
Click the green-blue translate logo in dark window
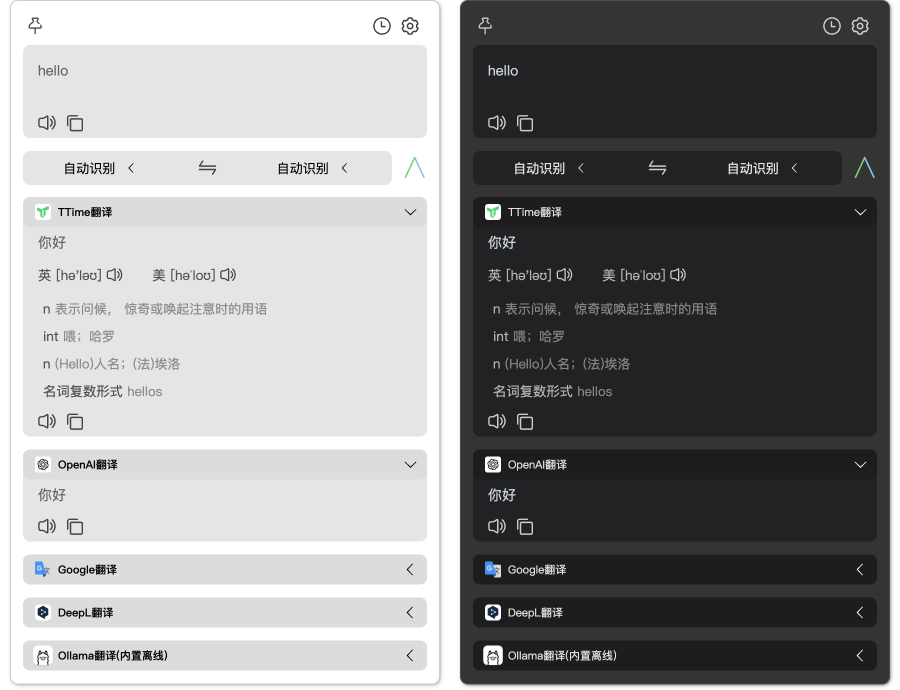tap(864, 168)
